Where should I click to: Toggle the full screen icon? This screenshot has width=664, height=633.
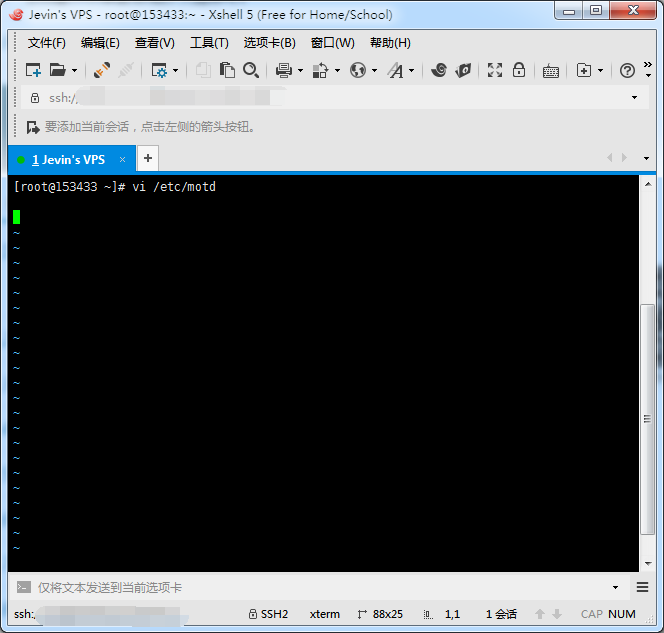coord(495,70)
